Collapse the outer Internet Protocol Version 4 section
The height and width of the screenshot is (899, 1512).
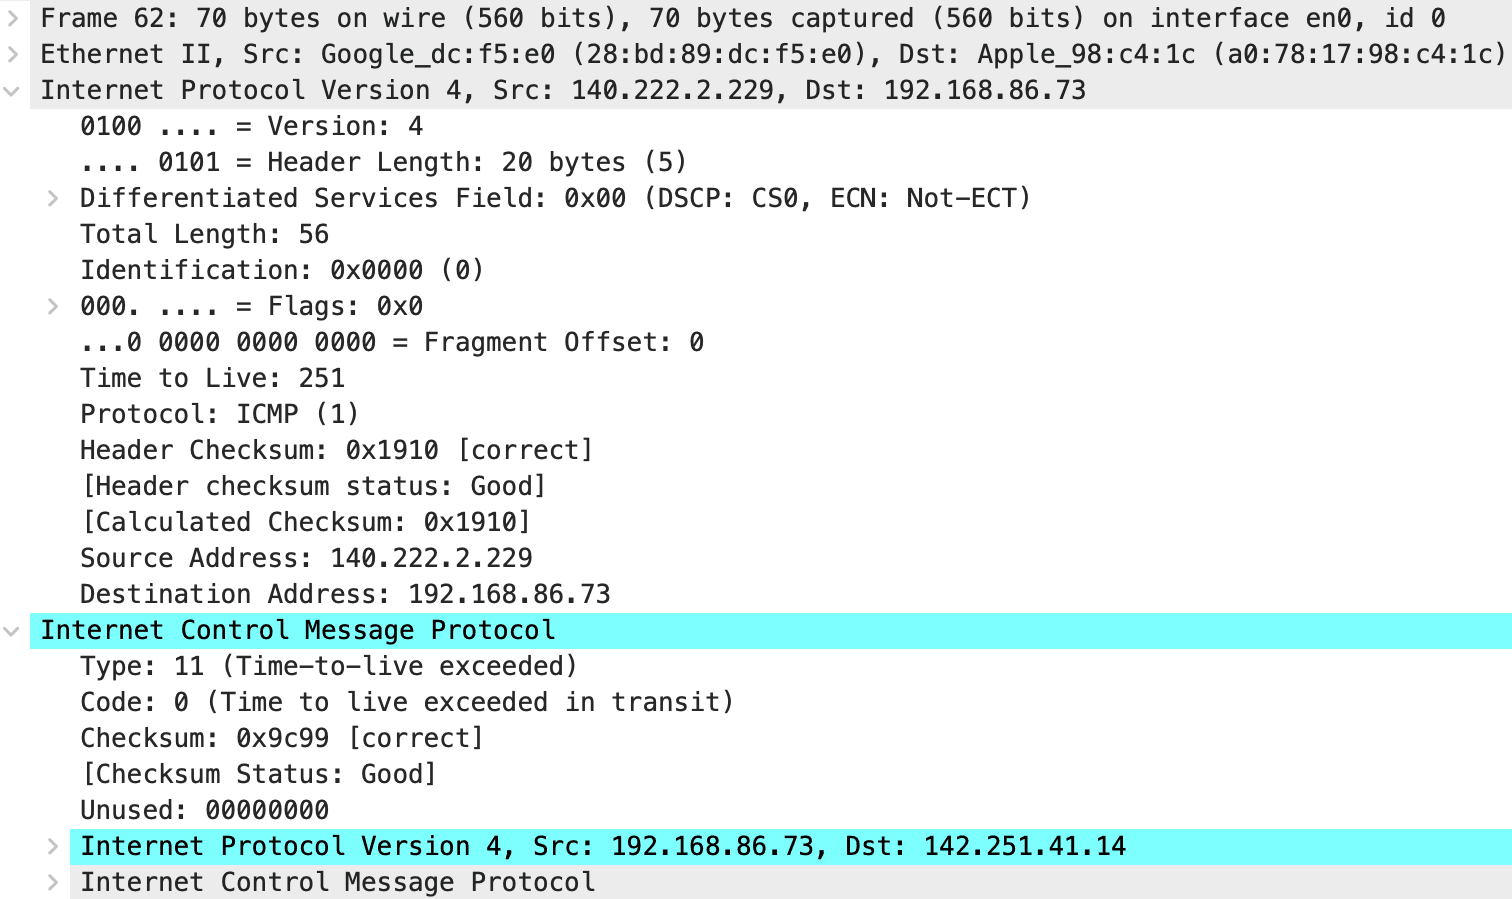(x=13, y=90)
